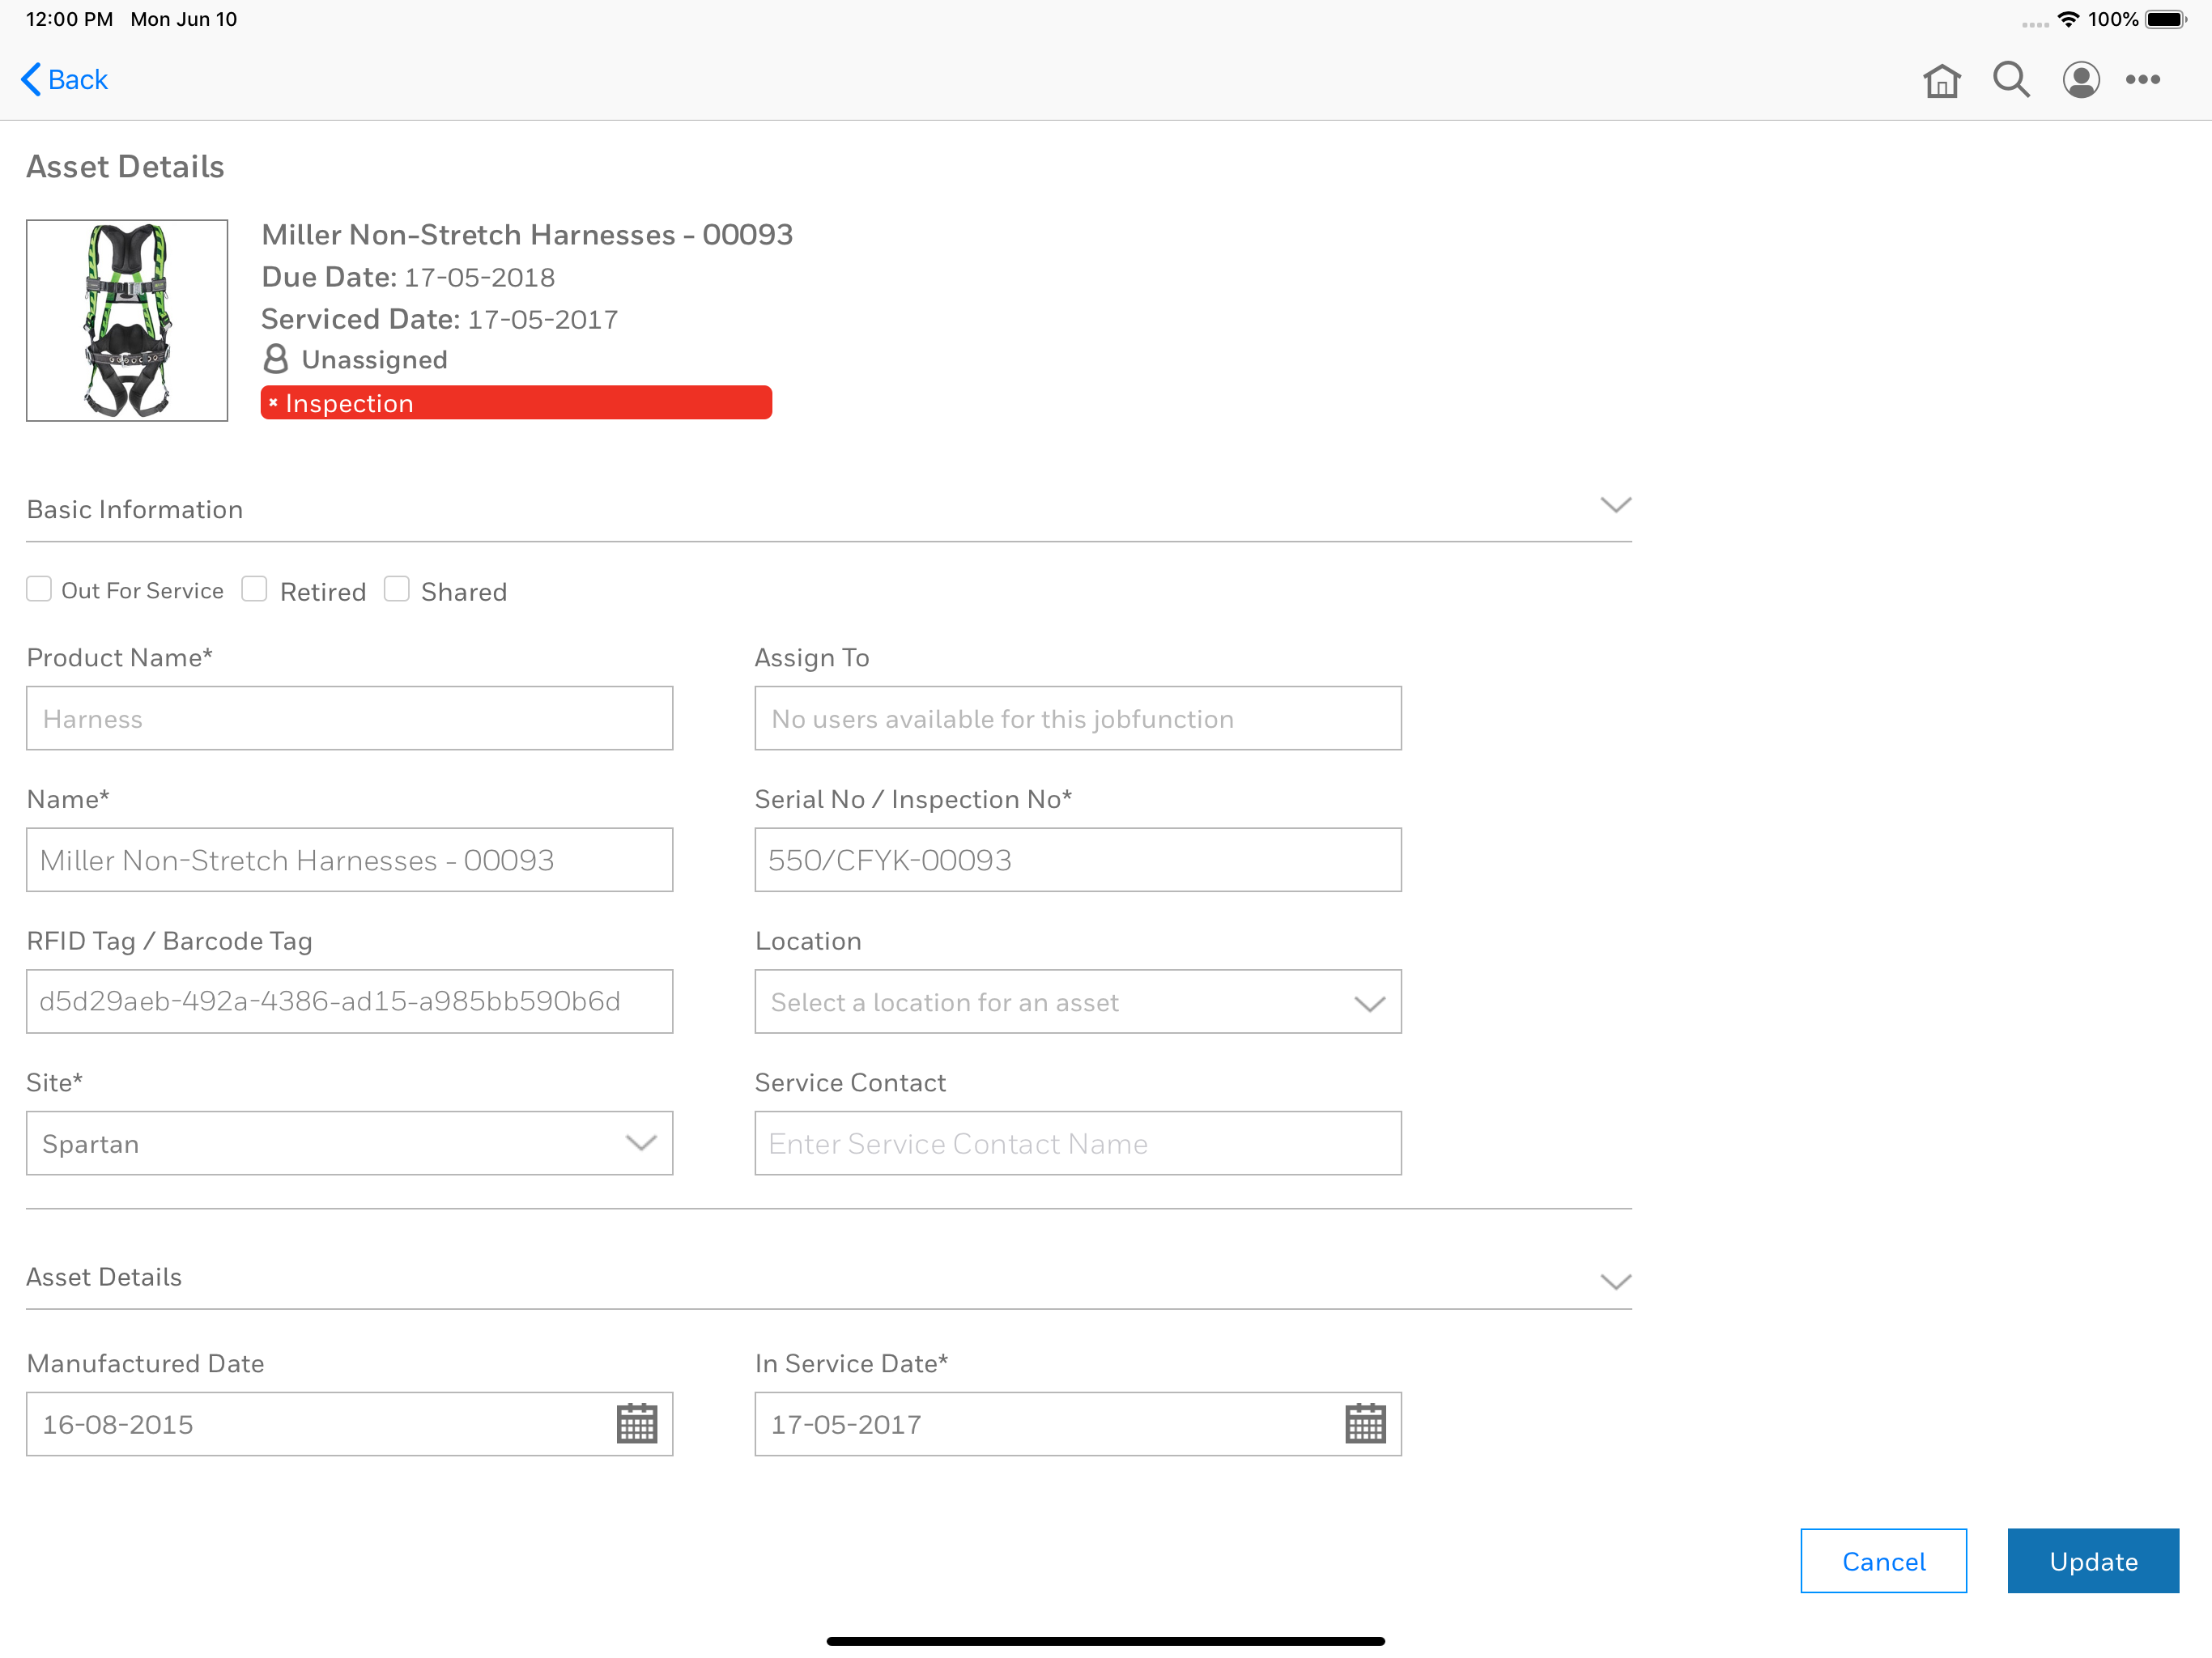Check the Out For Service checkbox

pos(39,589)
